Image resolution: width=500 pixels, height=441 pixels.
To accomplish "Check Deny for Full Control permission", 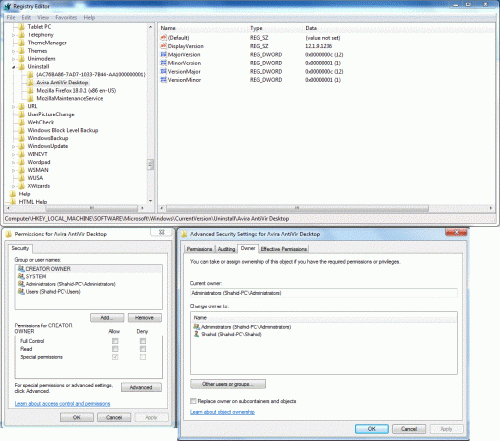I will coord(143,341).
